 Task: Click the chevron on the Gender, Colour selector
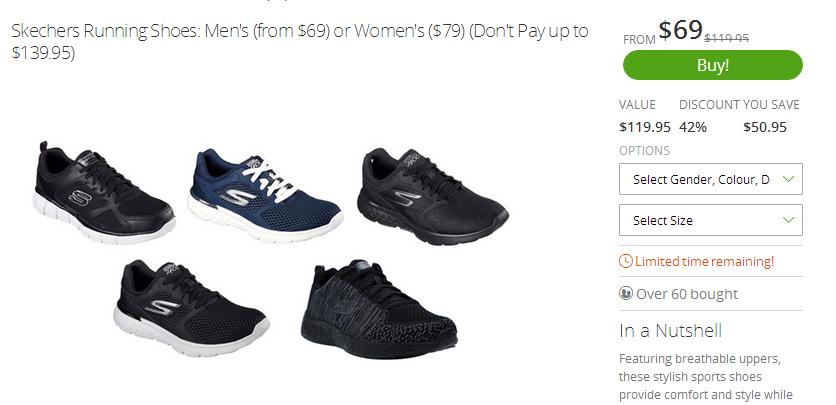788,179
